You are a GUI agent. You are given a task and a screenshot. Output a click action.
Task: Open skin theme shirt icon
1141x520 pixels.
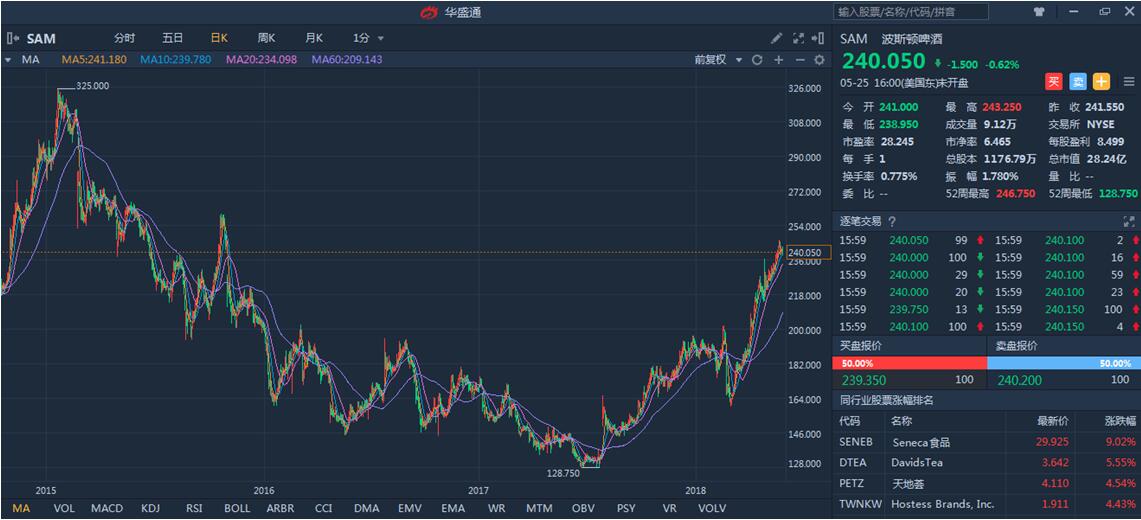click(1038, 12)
